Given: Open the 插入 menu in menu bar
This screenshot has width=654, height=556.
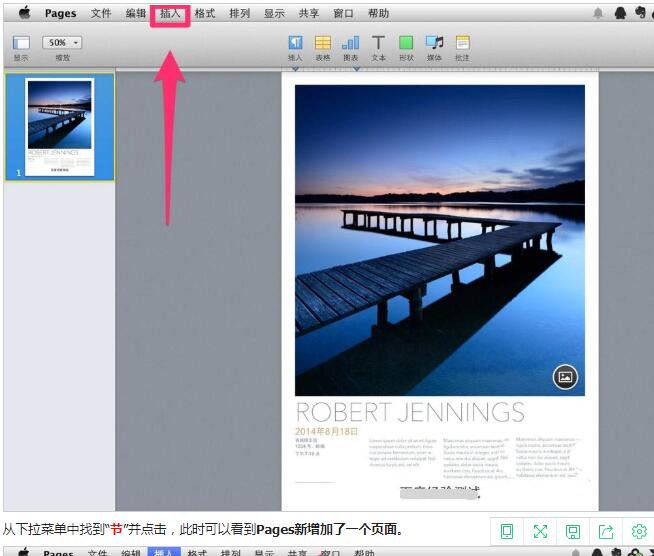Looking at the screenshot, I should 170,14.
